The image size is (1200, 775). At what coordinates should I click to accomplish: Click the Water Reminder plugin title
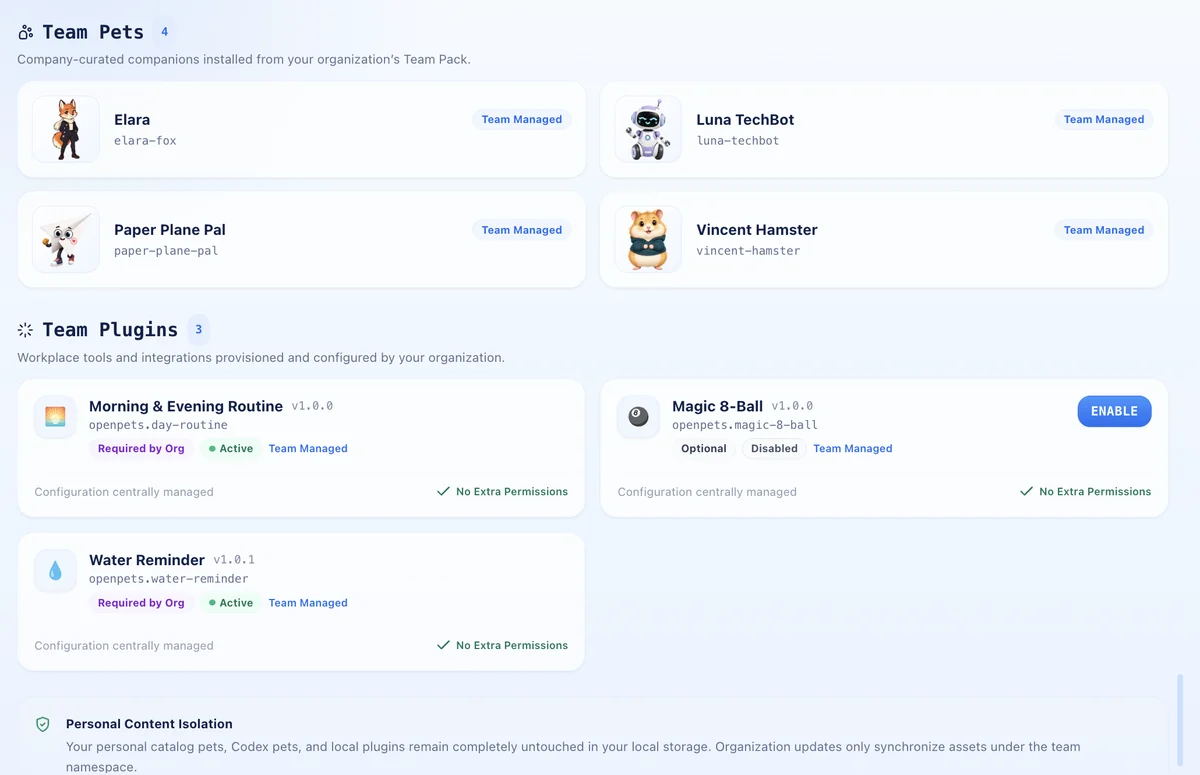(147, 560)
